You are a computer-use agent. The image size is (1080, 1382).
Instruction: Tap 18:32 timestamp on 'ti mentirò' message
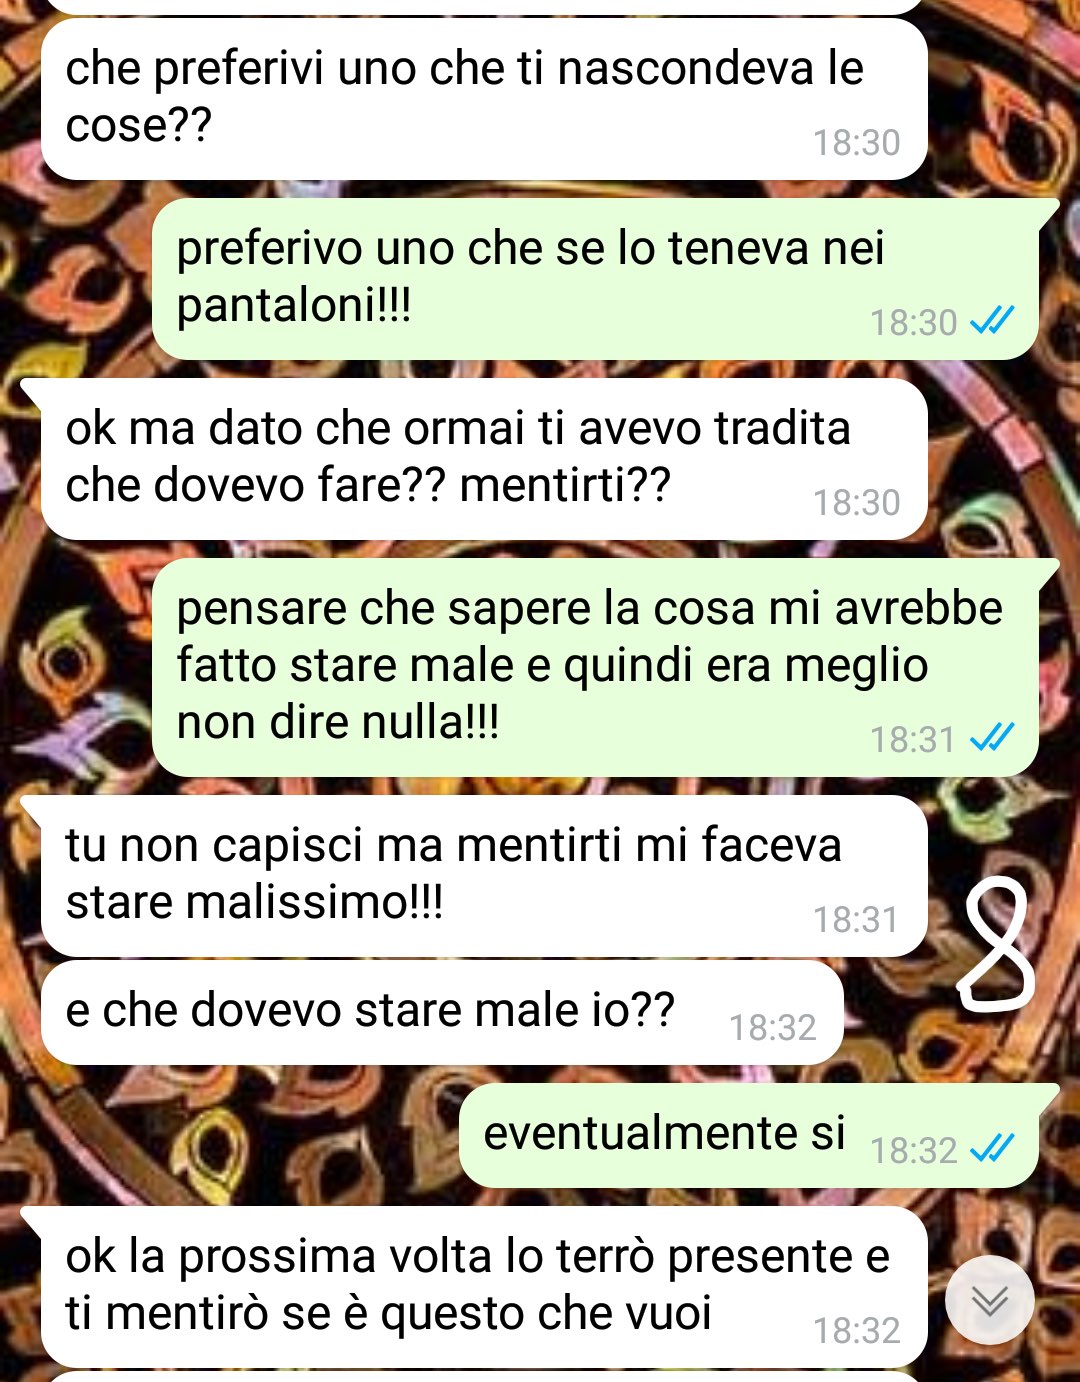coord(856,1331)
